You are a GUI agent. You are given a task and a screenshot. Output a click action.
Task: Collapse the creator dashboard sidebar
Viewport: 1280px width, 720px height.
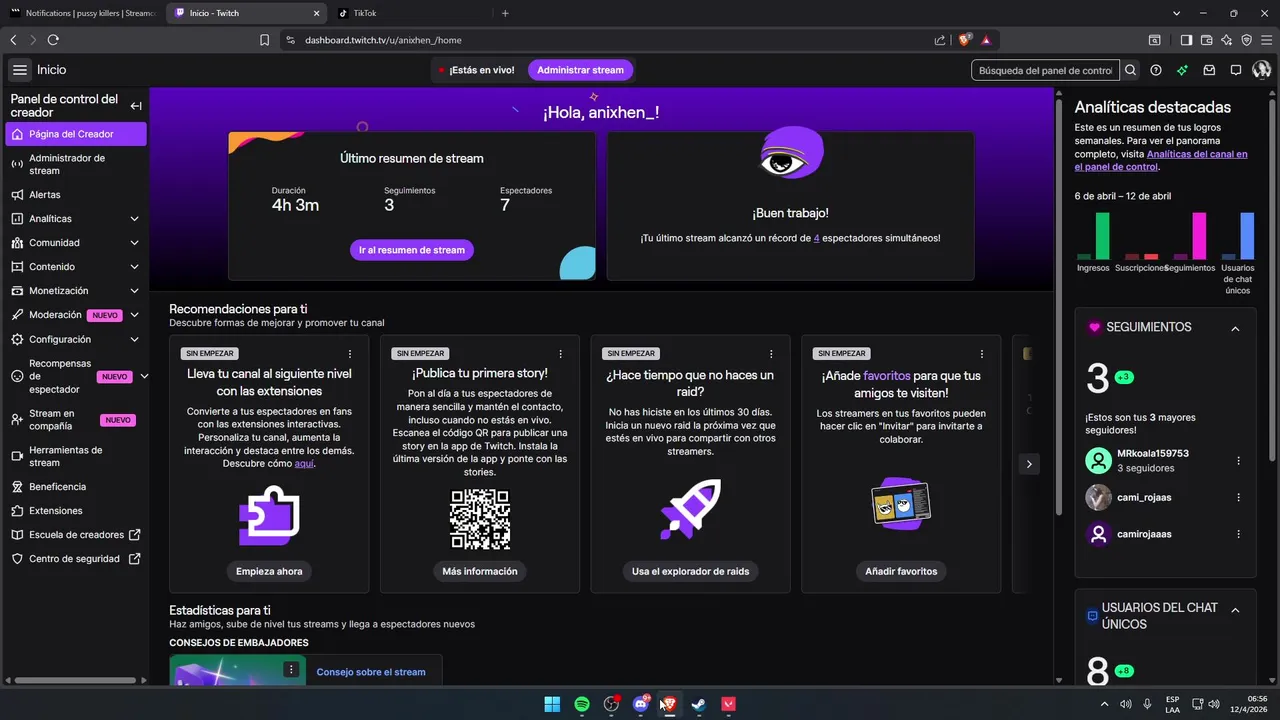[x=136, y=106]
